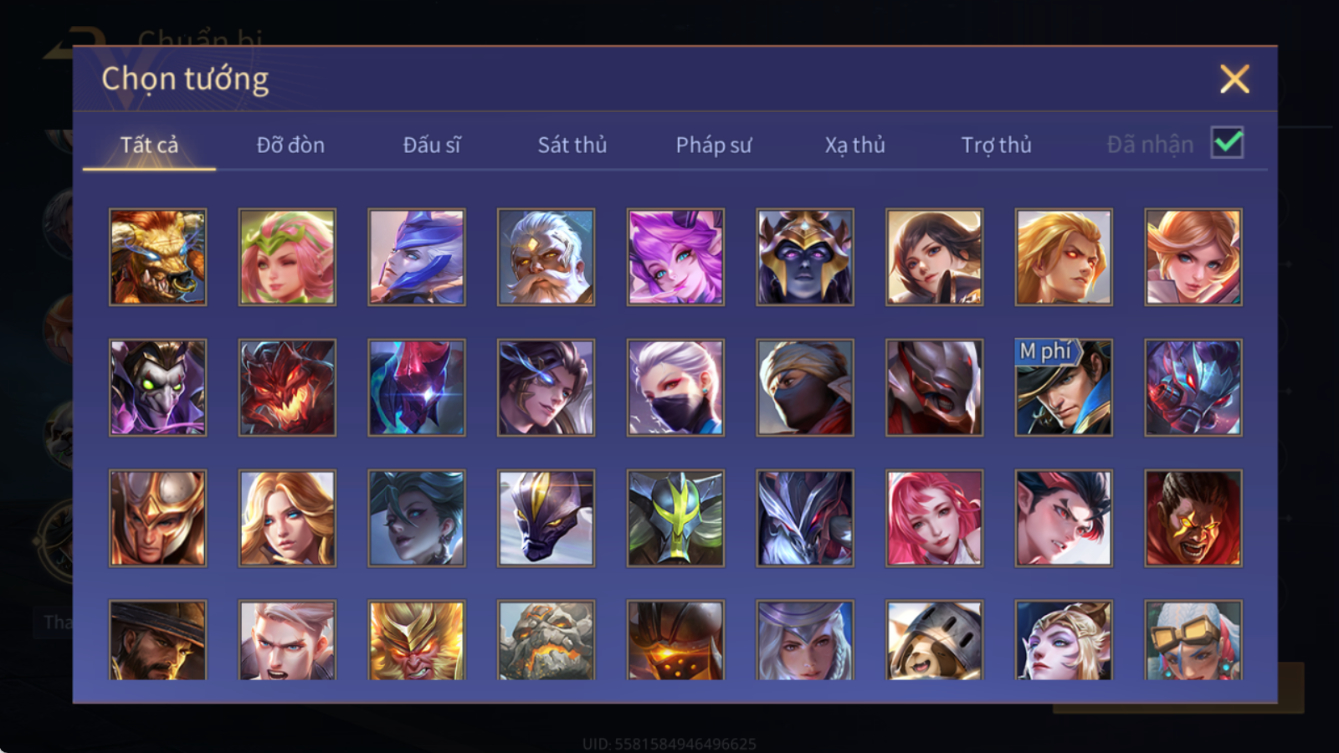Pick the pink-haired woman hero portrait

click(x=934, y=518)
